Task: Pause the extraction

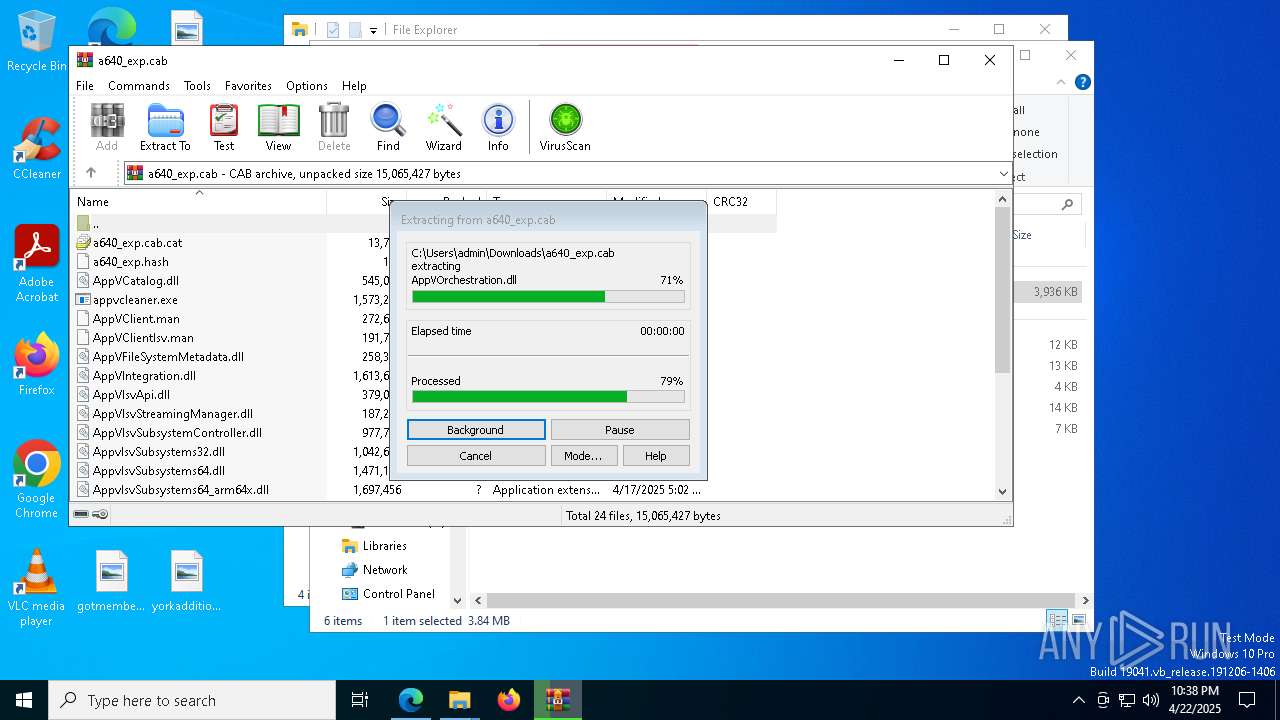Action: click(620, 430)
